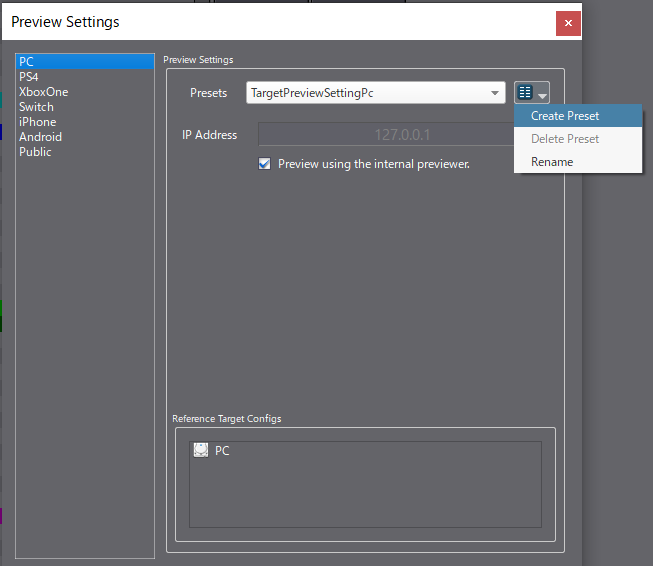Choose Delete Preset from the menu
Screen dimensions: 653x566
pos(578,139)
